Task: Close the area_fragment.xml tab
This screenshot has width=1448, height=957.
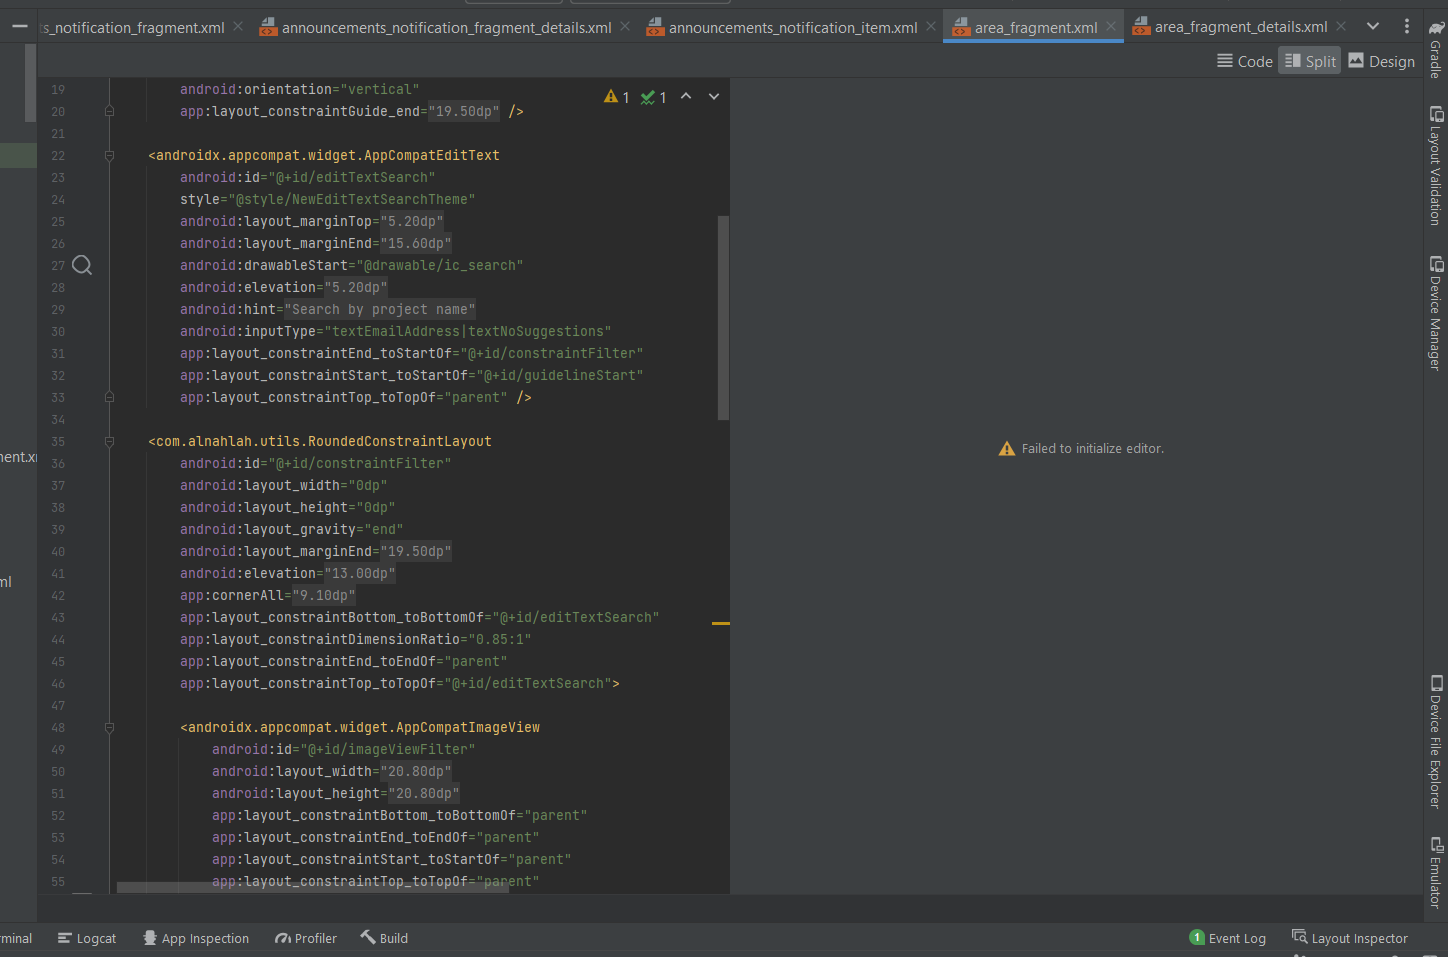Action: [x=1111, y=27]
